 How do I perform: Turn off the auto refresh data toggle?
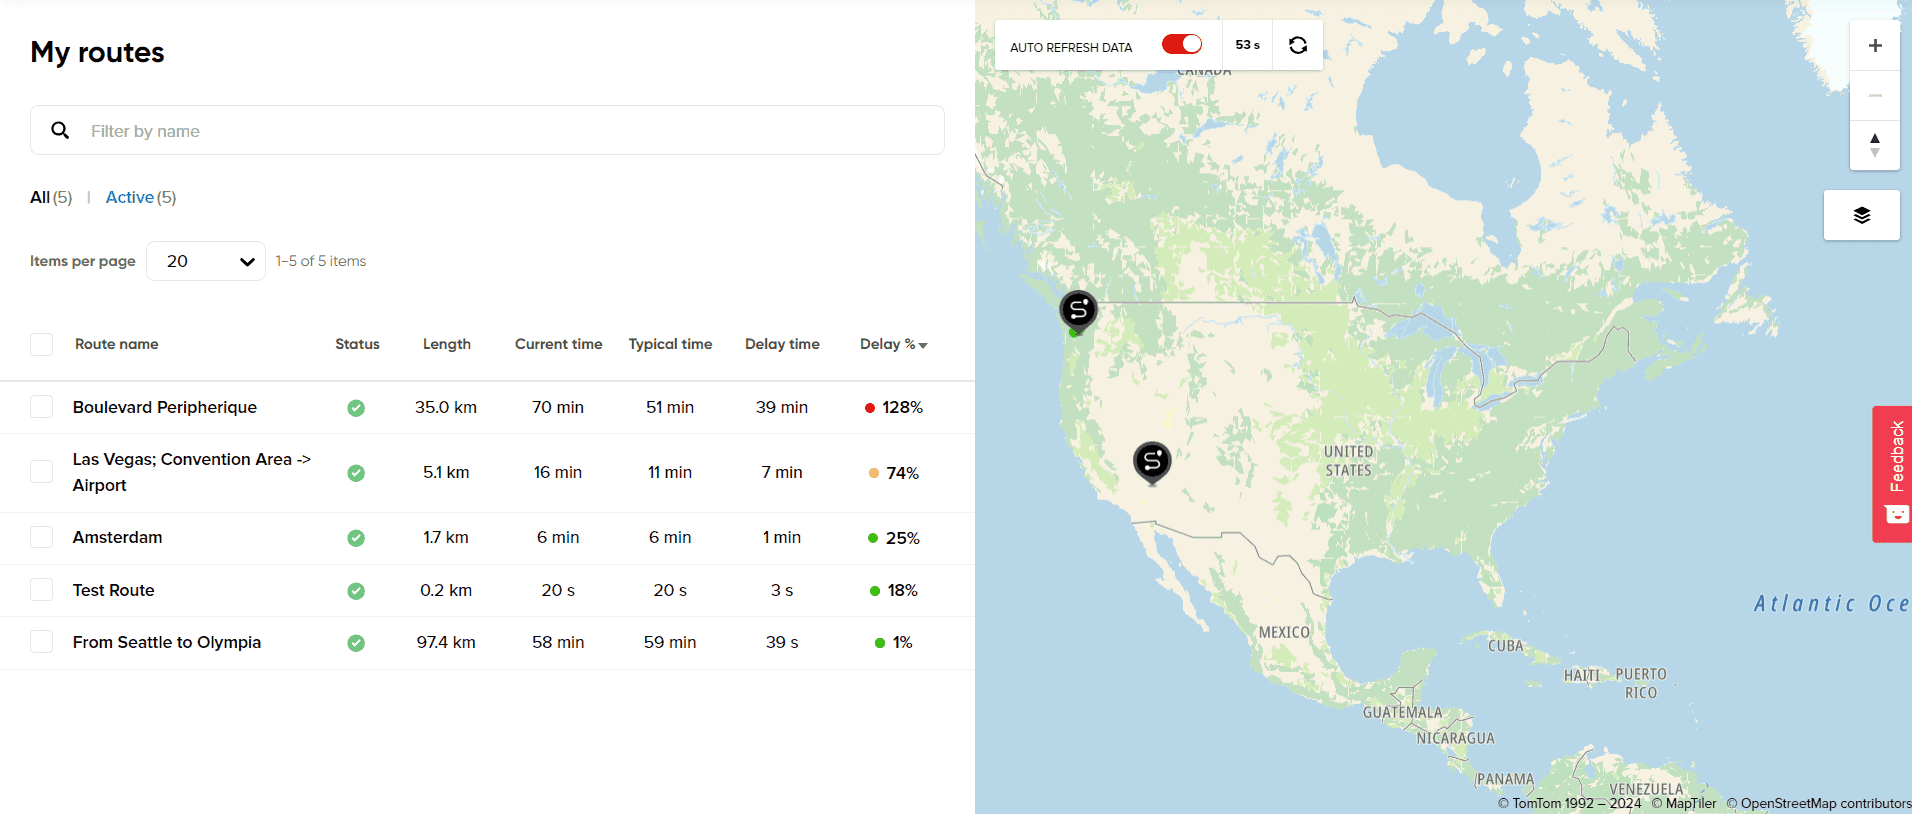tap(1181, 45)
